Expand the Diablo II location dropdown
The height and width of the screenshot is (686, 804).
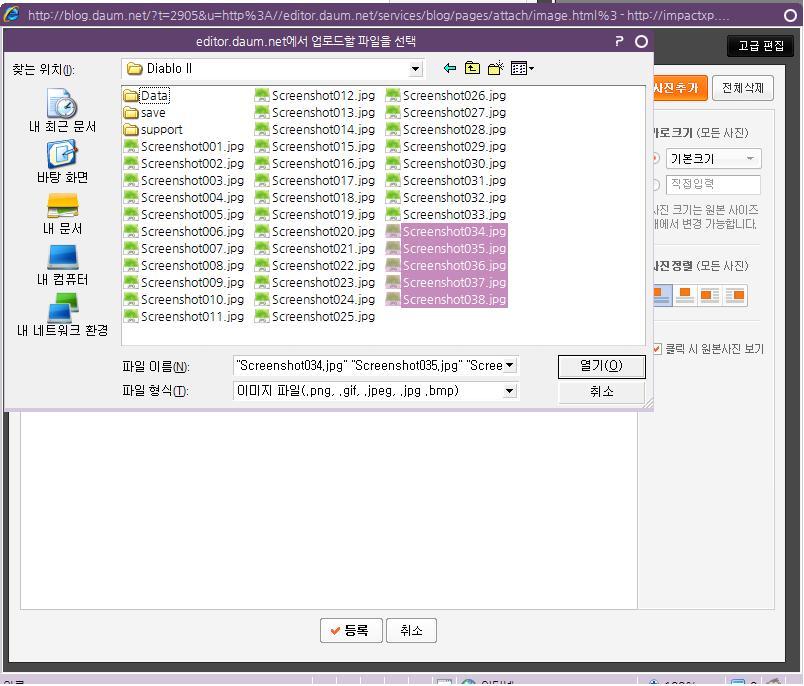[x=416, y=69]
